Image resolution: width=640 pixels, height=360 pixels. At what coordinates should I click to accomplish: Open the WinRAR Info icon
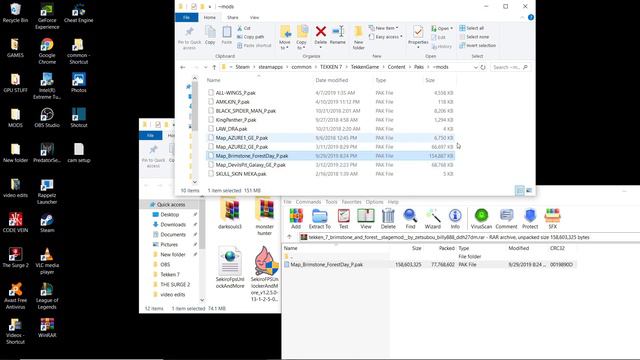coord(455,218)
